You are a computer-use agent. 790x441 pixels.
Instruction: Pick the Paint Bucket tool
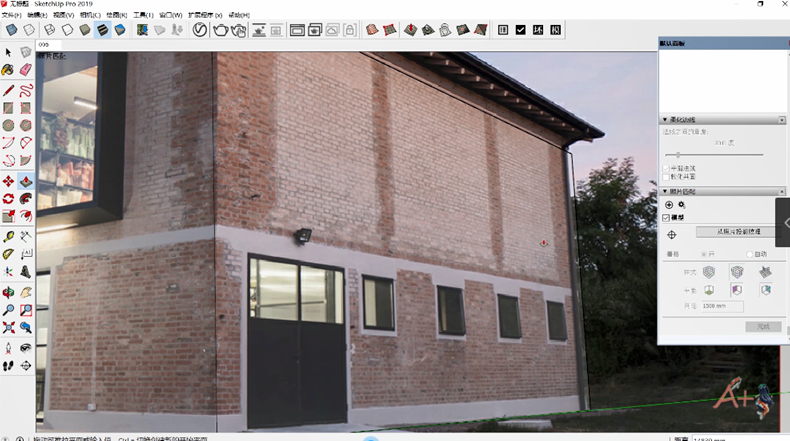tap(9, 71)
